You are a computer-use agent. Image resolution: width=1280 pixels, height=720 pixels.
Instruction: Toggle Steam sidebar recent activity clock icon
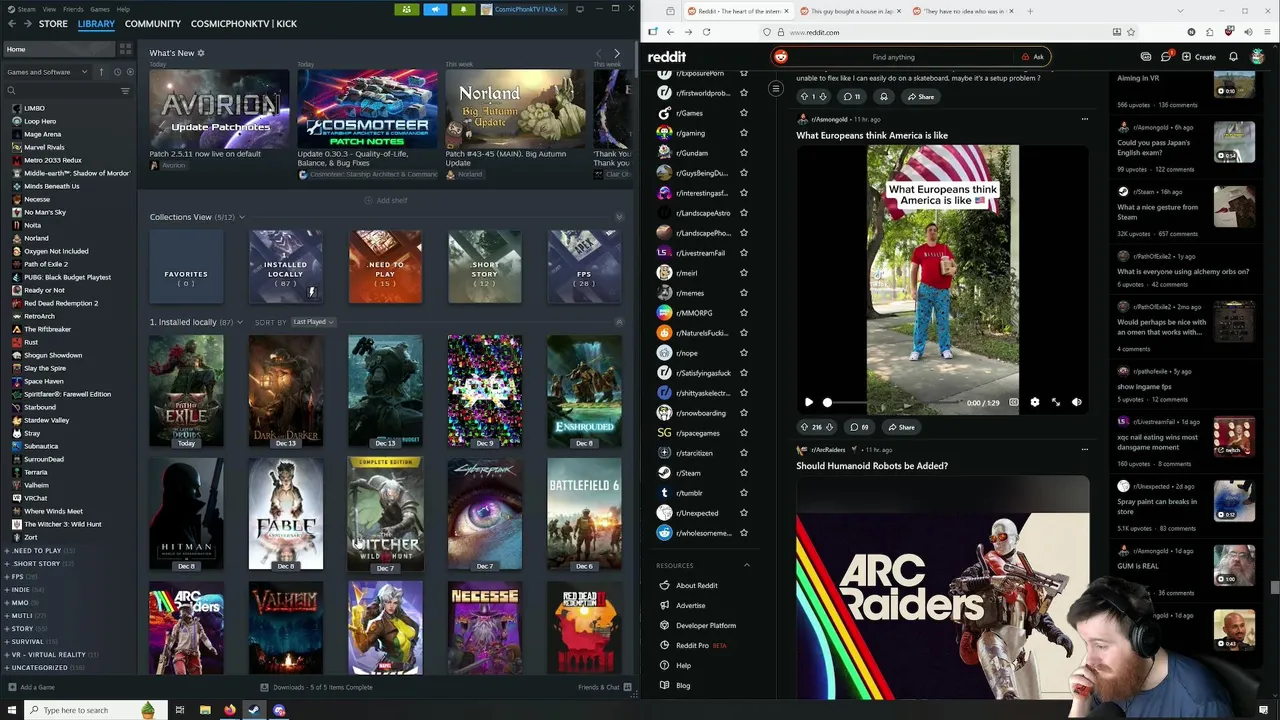(117, 72)
